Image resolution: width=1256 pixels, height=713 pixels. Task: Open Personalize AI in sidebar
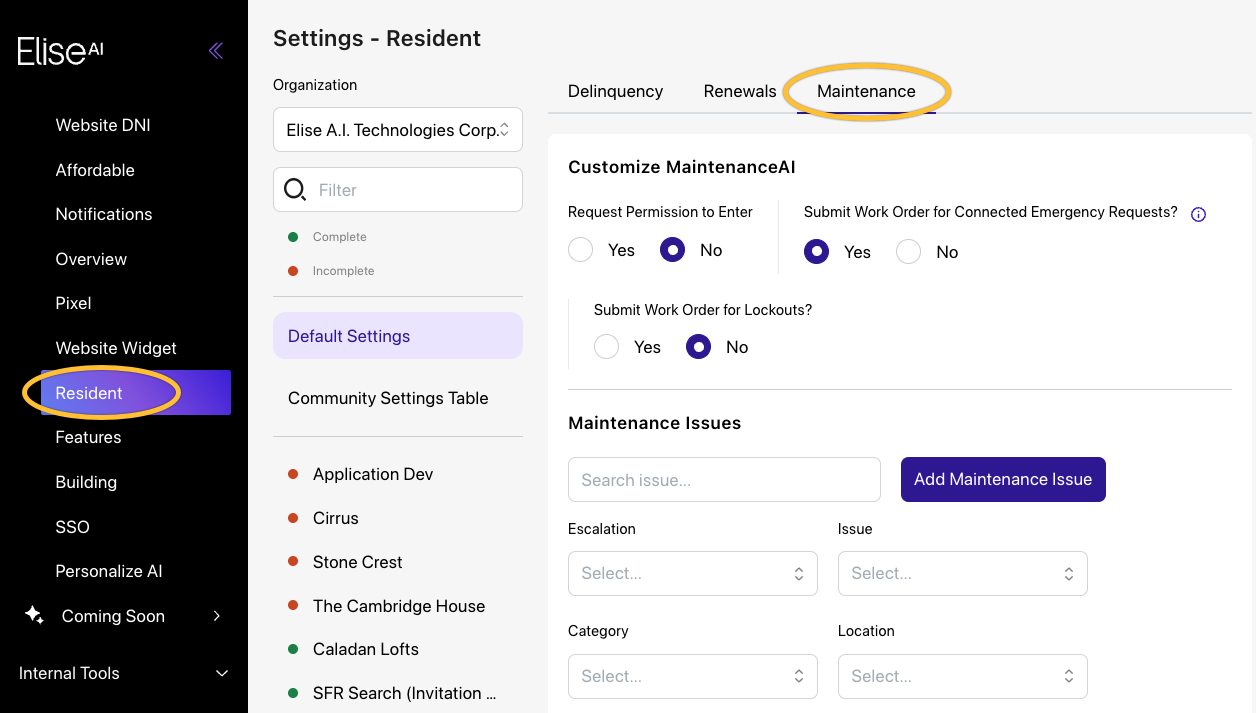[109, 571]
